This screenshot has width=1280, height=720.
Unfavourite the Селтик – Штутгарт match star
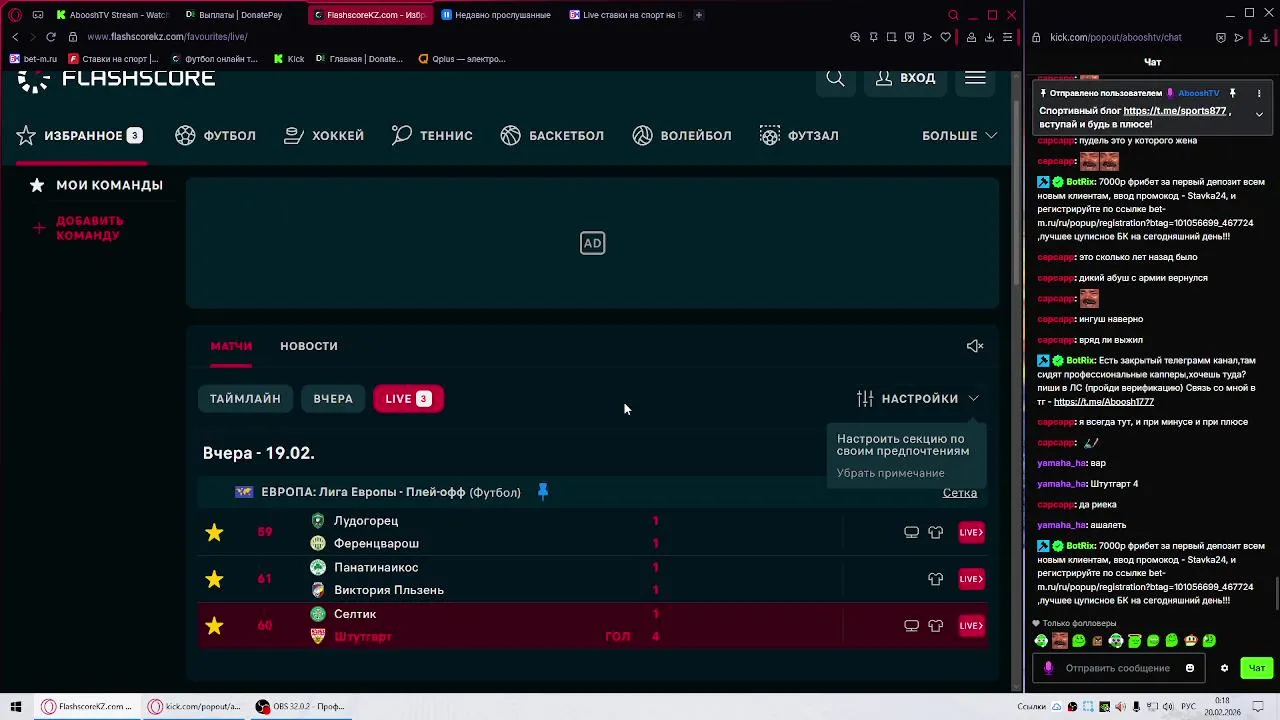coord(214,625)
